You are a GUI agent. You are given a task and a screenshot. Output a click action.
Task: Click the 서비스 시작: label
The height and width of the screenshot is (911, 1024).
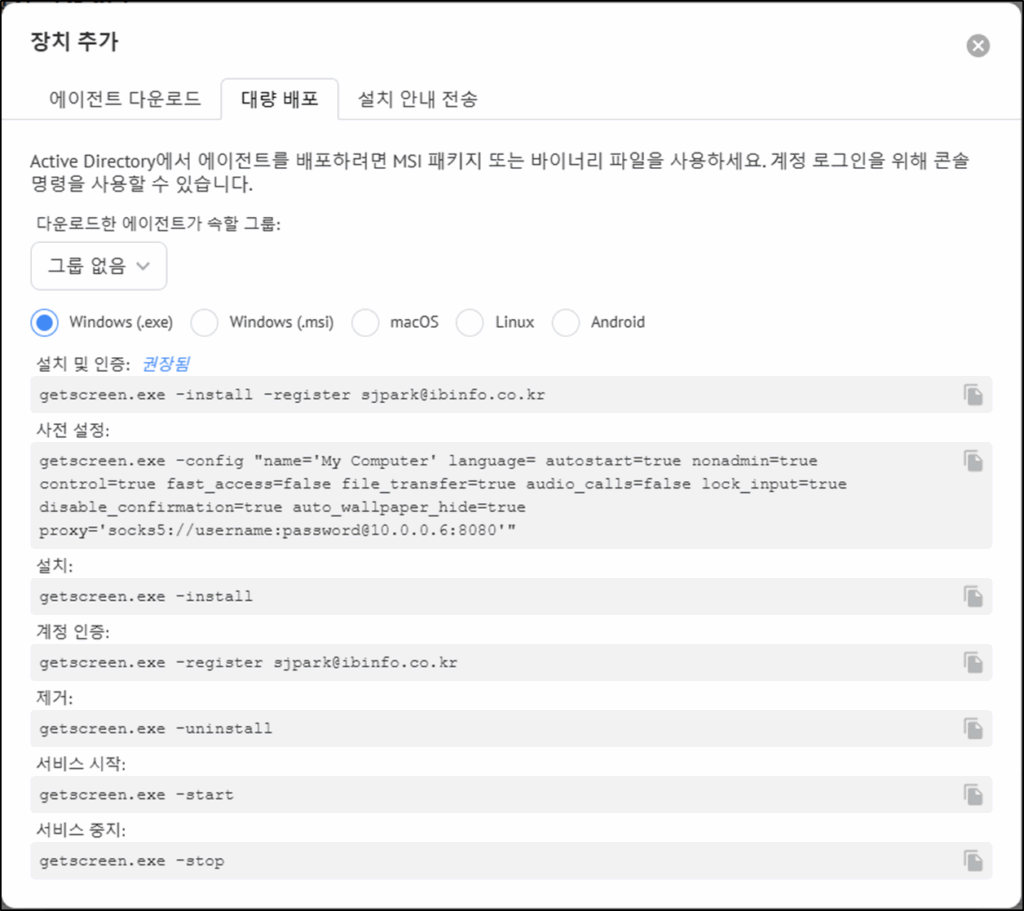(81, 763)
